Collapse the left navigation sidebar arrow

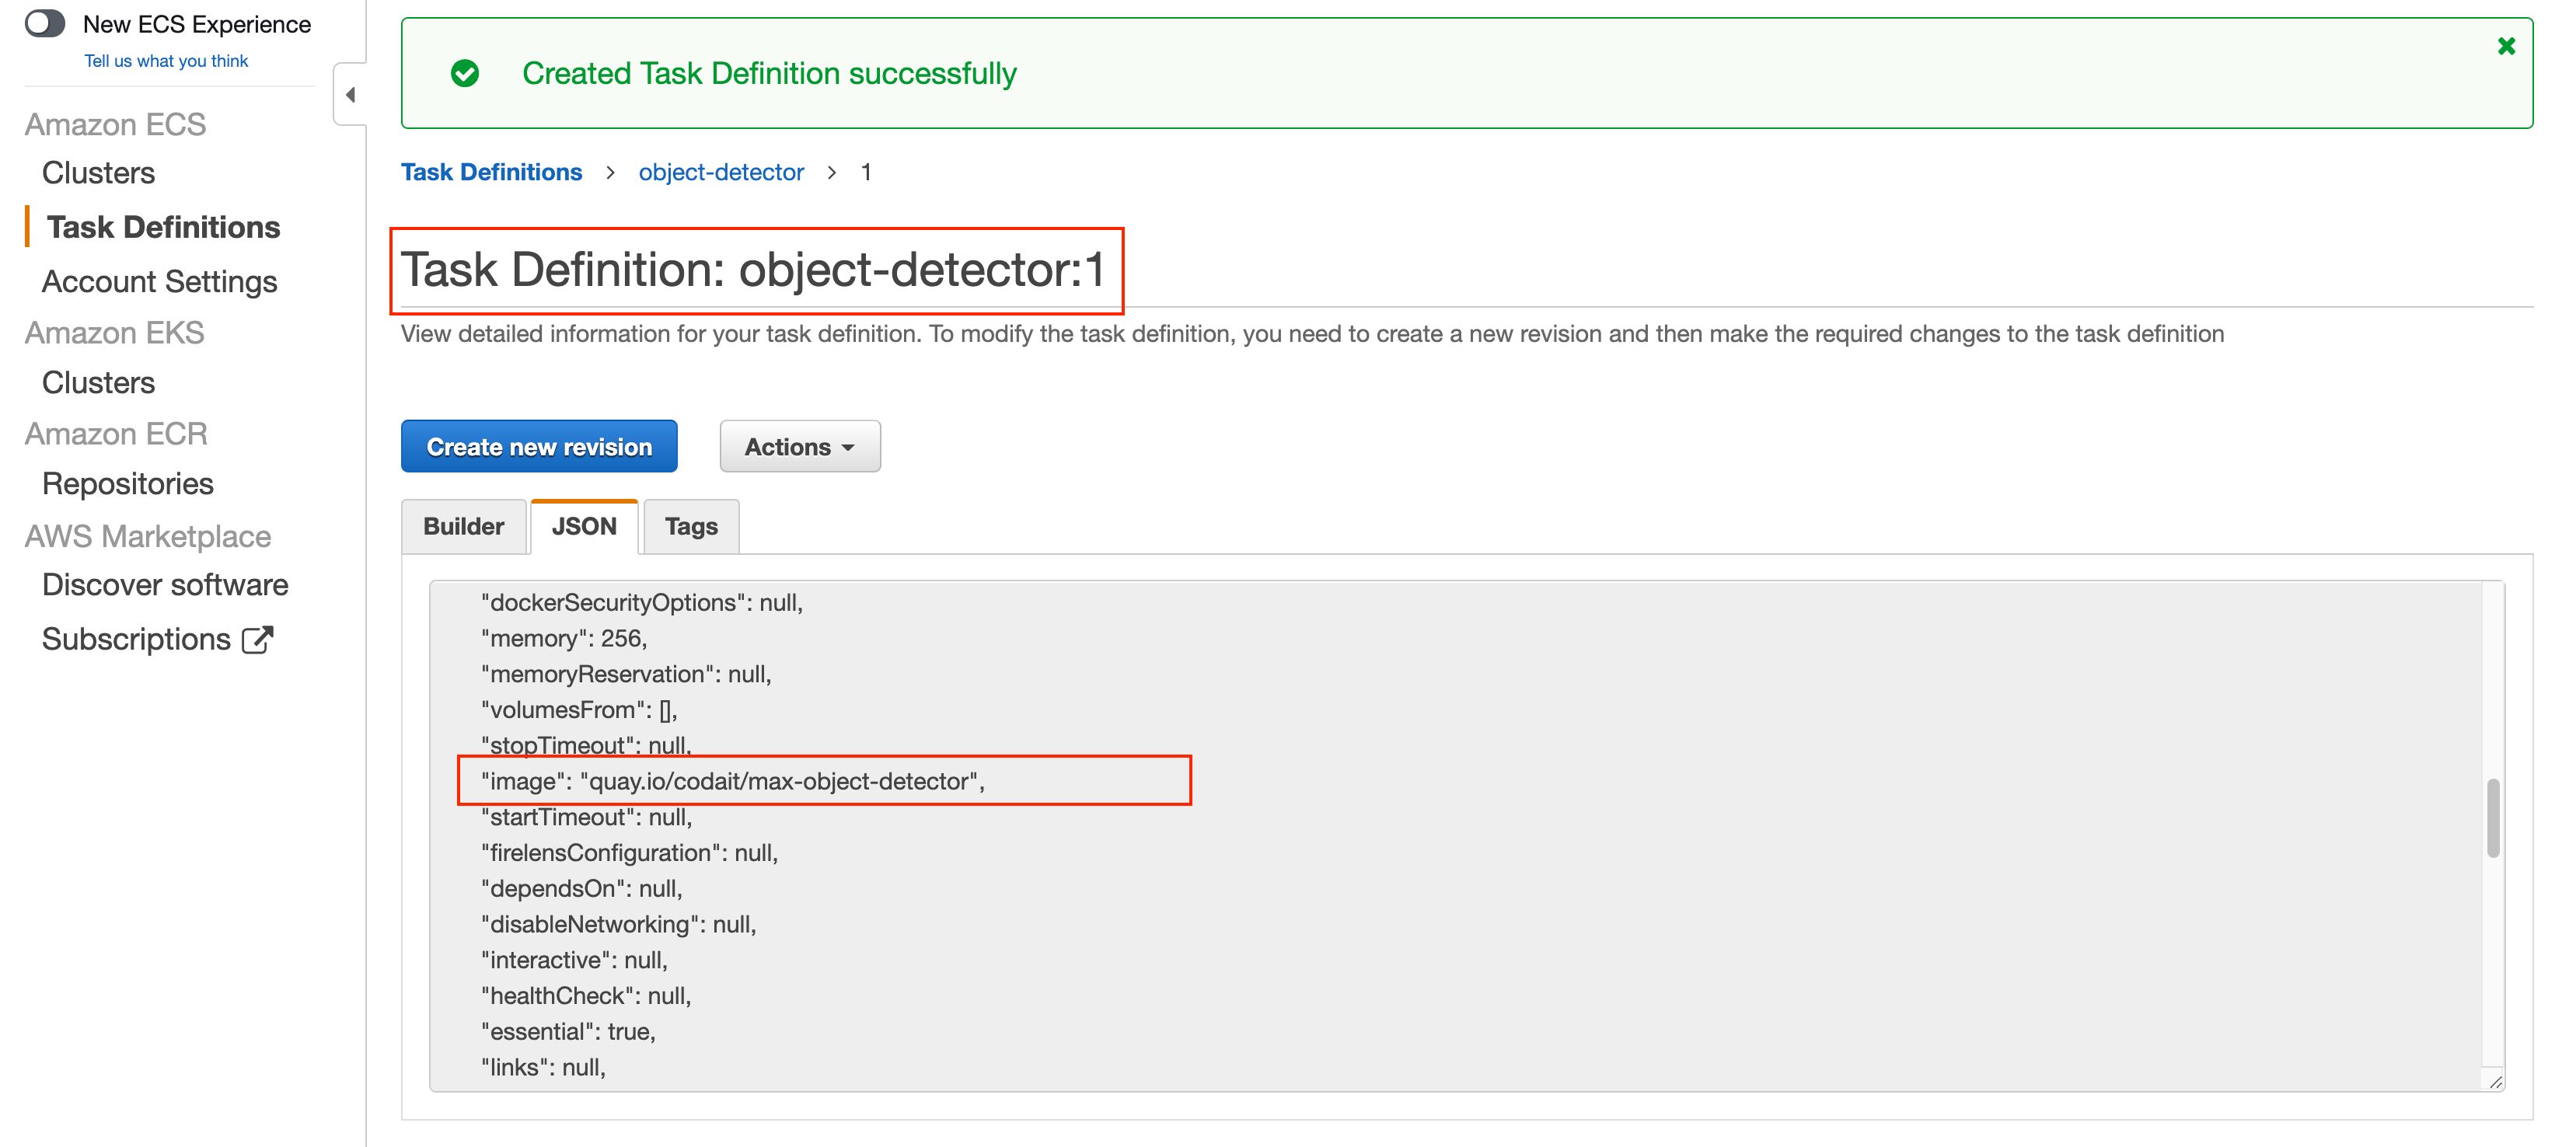pyautogui.click(x=350, y=95)
